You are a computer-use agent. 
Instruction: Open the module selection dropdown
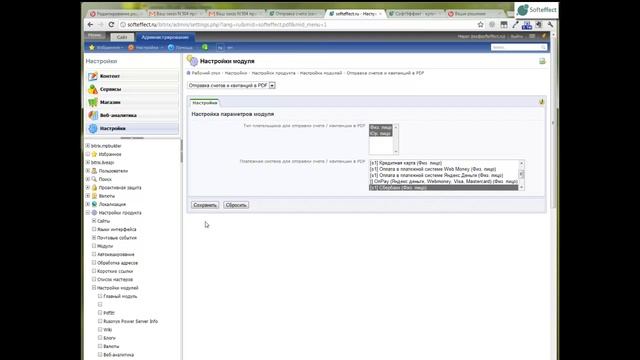(x=231, y=85)
